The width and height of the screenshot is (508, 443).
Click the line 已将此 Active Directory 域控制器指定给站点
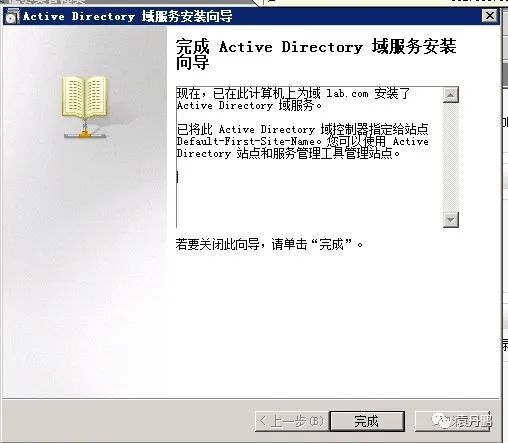point(303,129)
